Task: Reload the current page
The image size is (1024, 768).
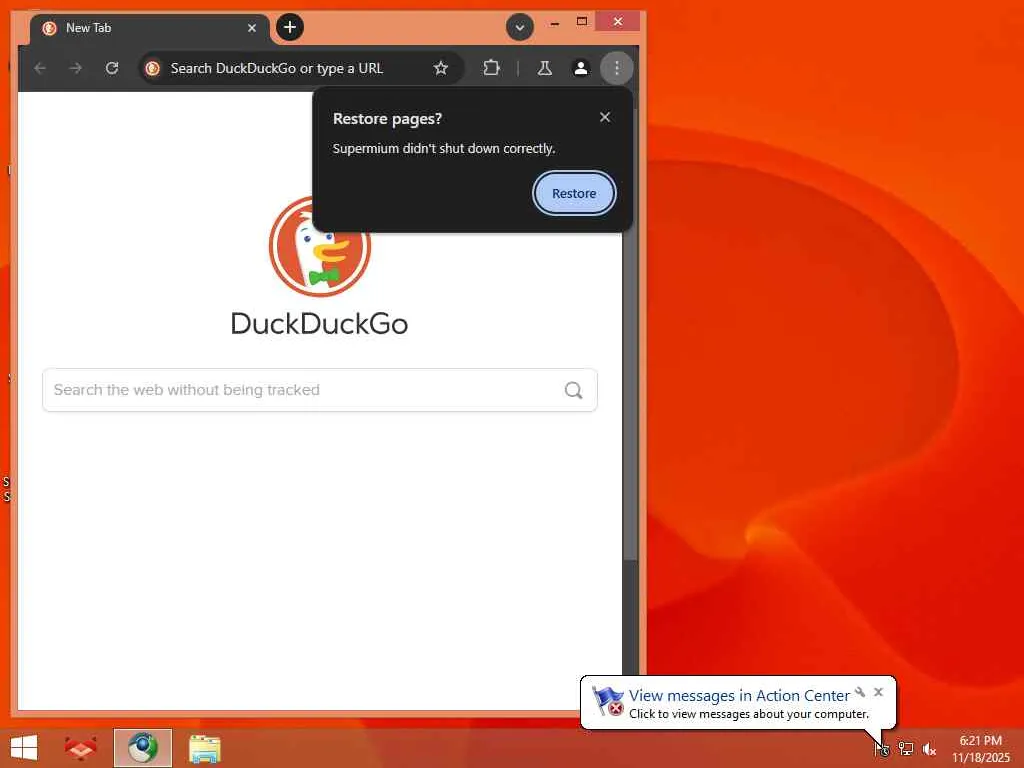Action: [x=112, y=68]
